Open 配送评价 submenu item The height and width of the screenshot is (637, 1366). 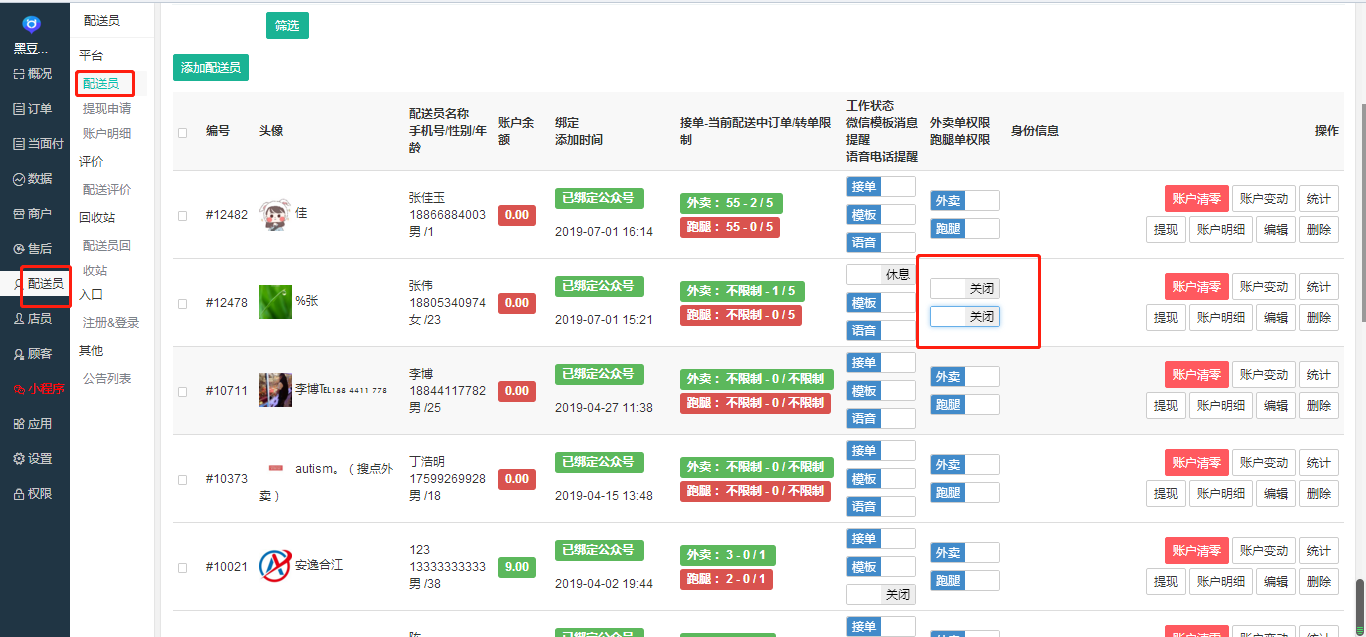(107, 190)
